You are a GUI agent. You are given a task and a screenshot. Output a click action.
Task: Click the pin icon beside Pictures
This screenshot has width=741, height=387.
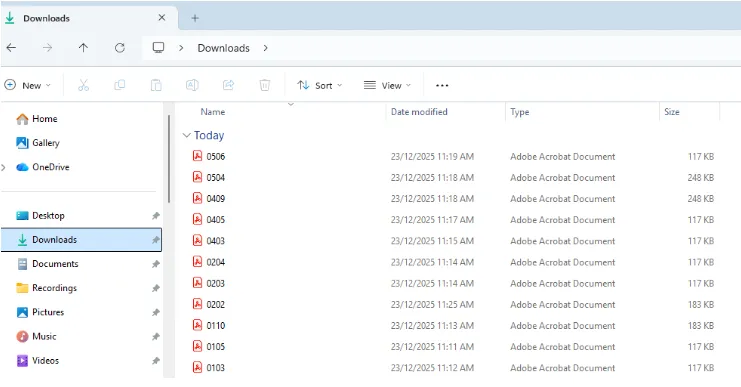(x=155, y=312)
